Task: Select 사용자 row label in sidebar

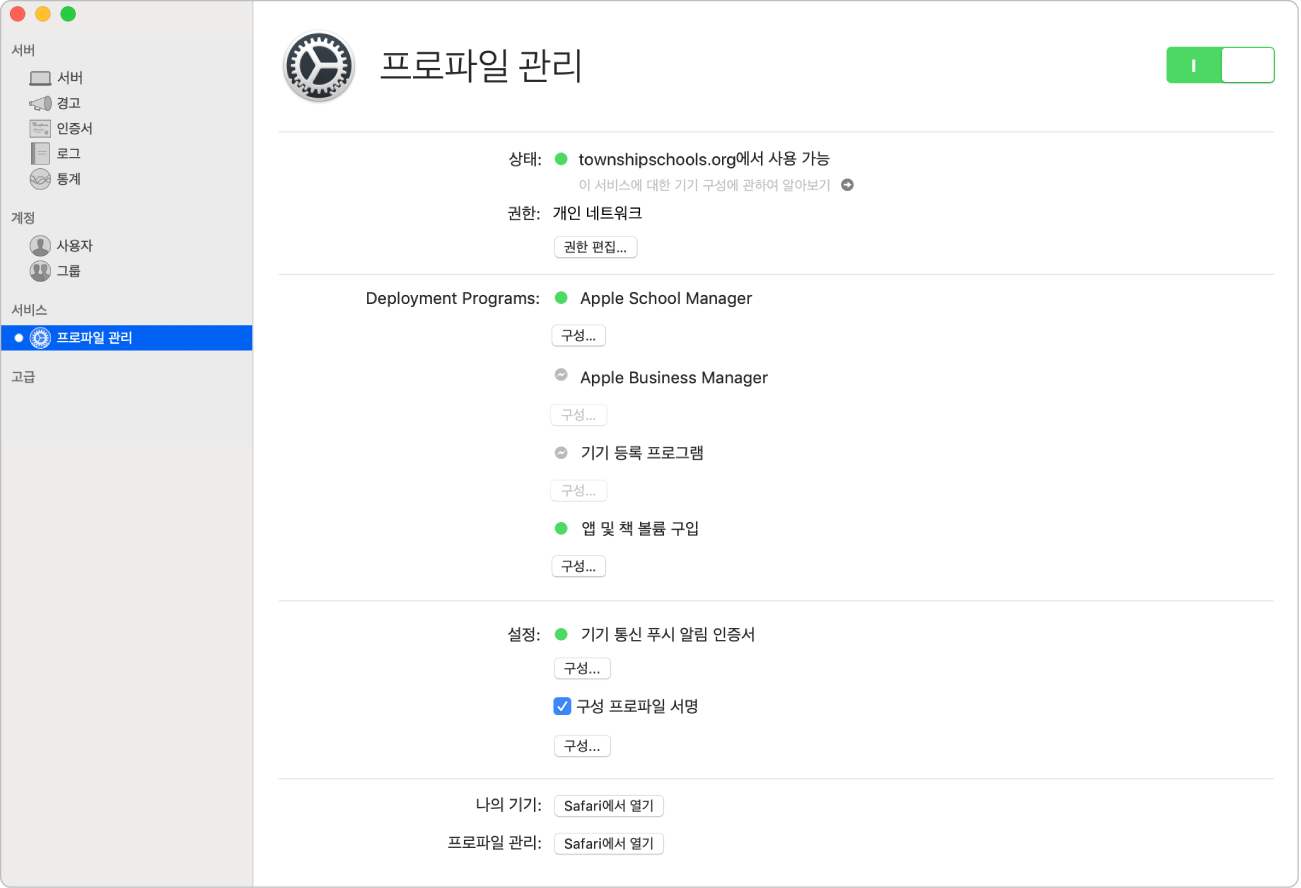Action: (75, 246)
